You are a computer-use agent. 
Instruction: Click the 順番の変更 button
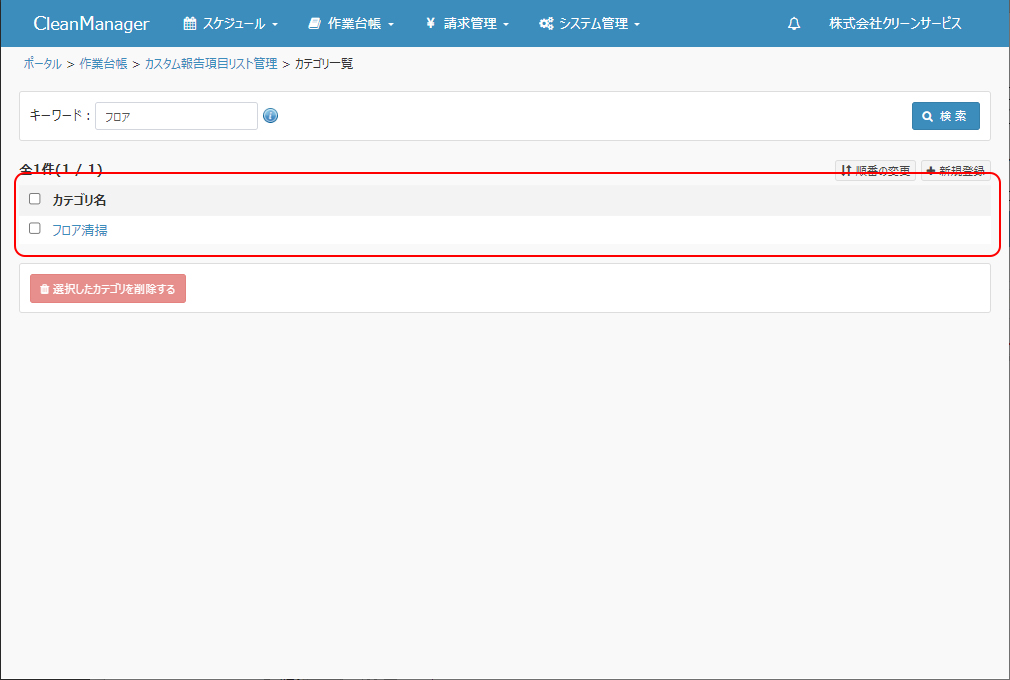[875, 171]
